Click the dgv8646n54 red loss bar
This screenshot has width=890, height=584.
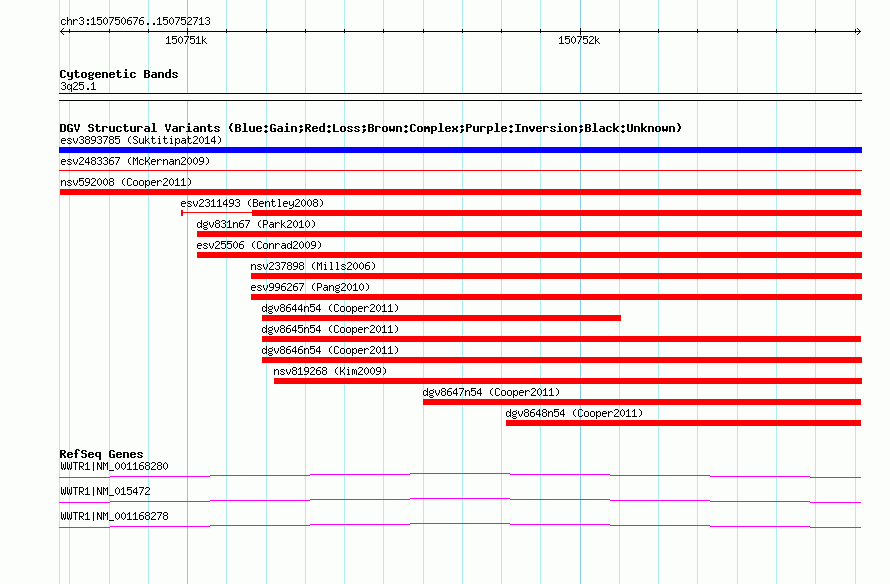click(x=561, y=360)
